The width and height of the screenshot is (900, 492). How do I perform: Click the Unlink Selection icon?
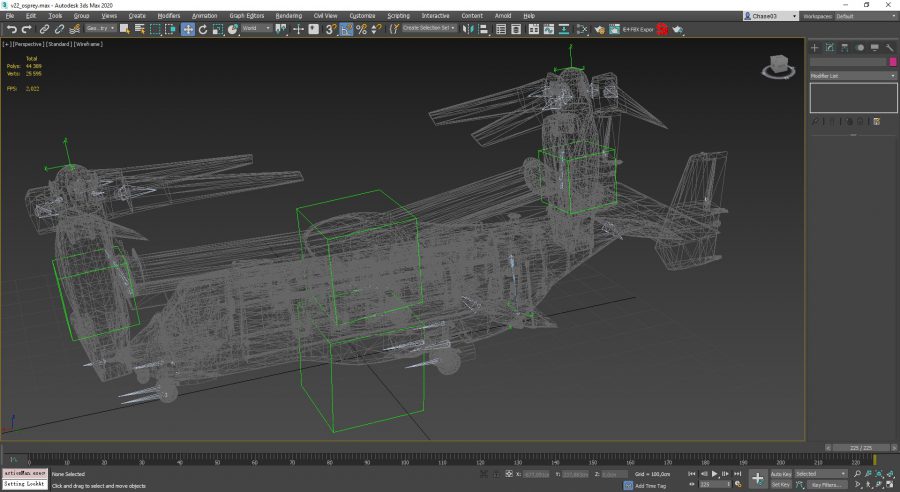[59, 29]
